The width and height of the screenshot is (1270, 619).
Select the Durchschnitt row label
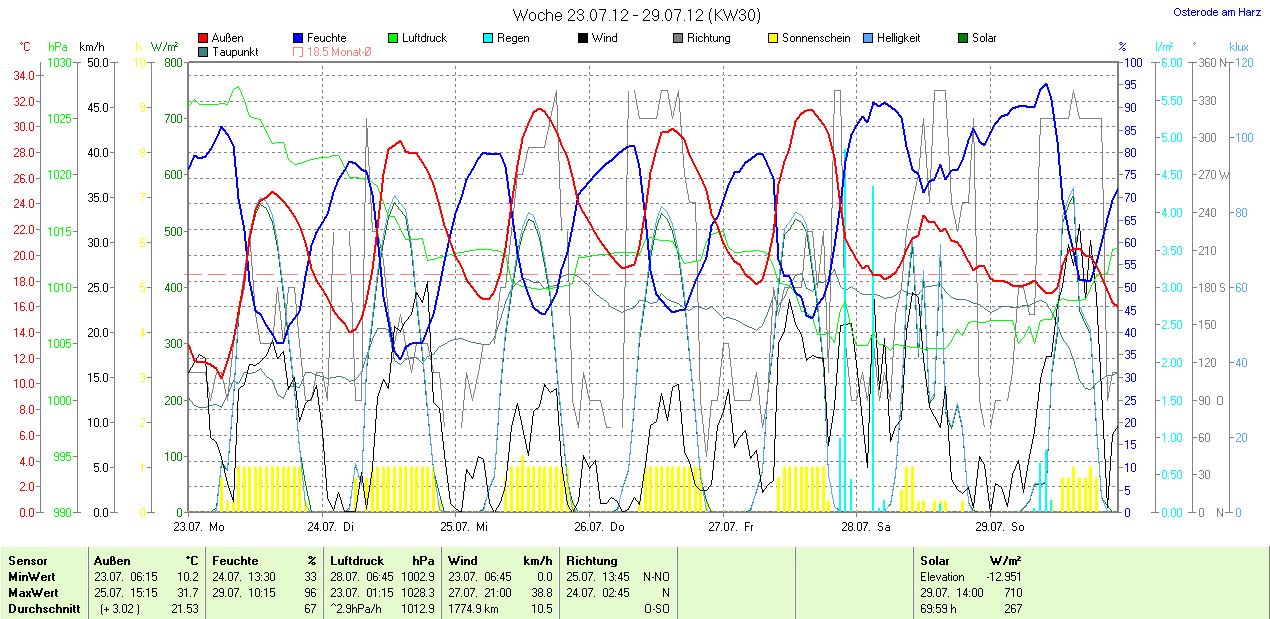pos(44,609)
